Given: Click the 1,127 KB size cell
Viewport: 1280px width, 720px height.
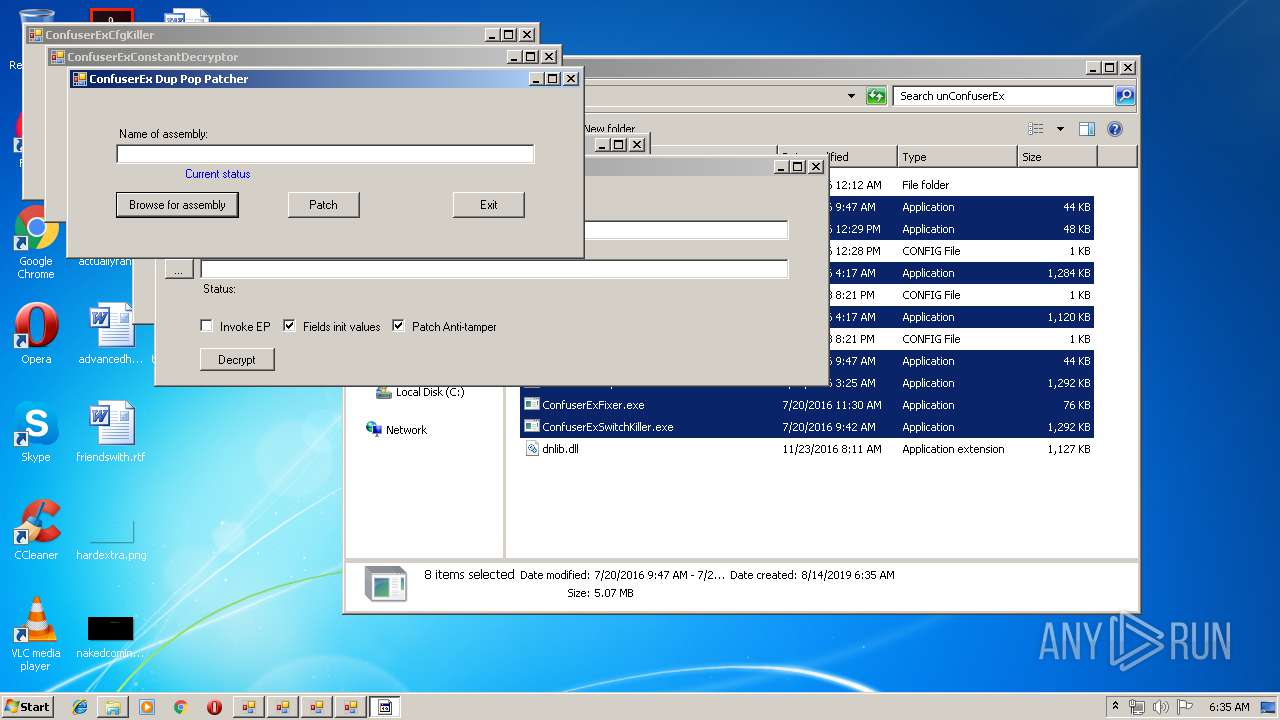Looking at the screenshot, I should click(1067, 449).
